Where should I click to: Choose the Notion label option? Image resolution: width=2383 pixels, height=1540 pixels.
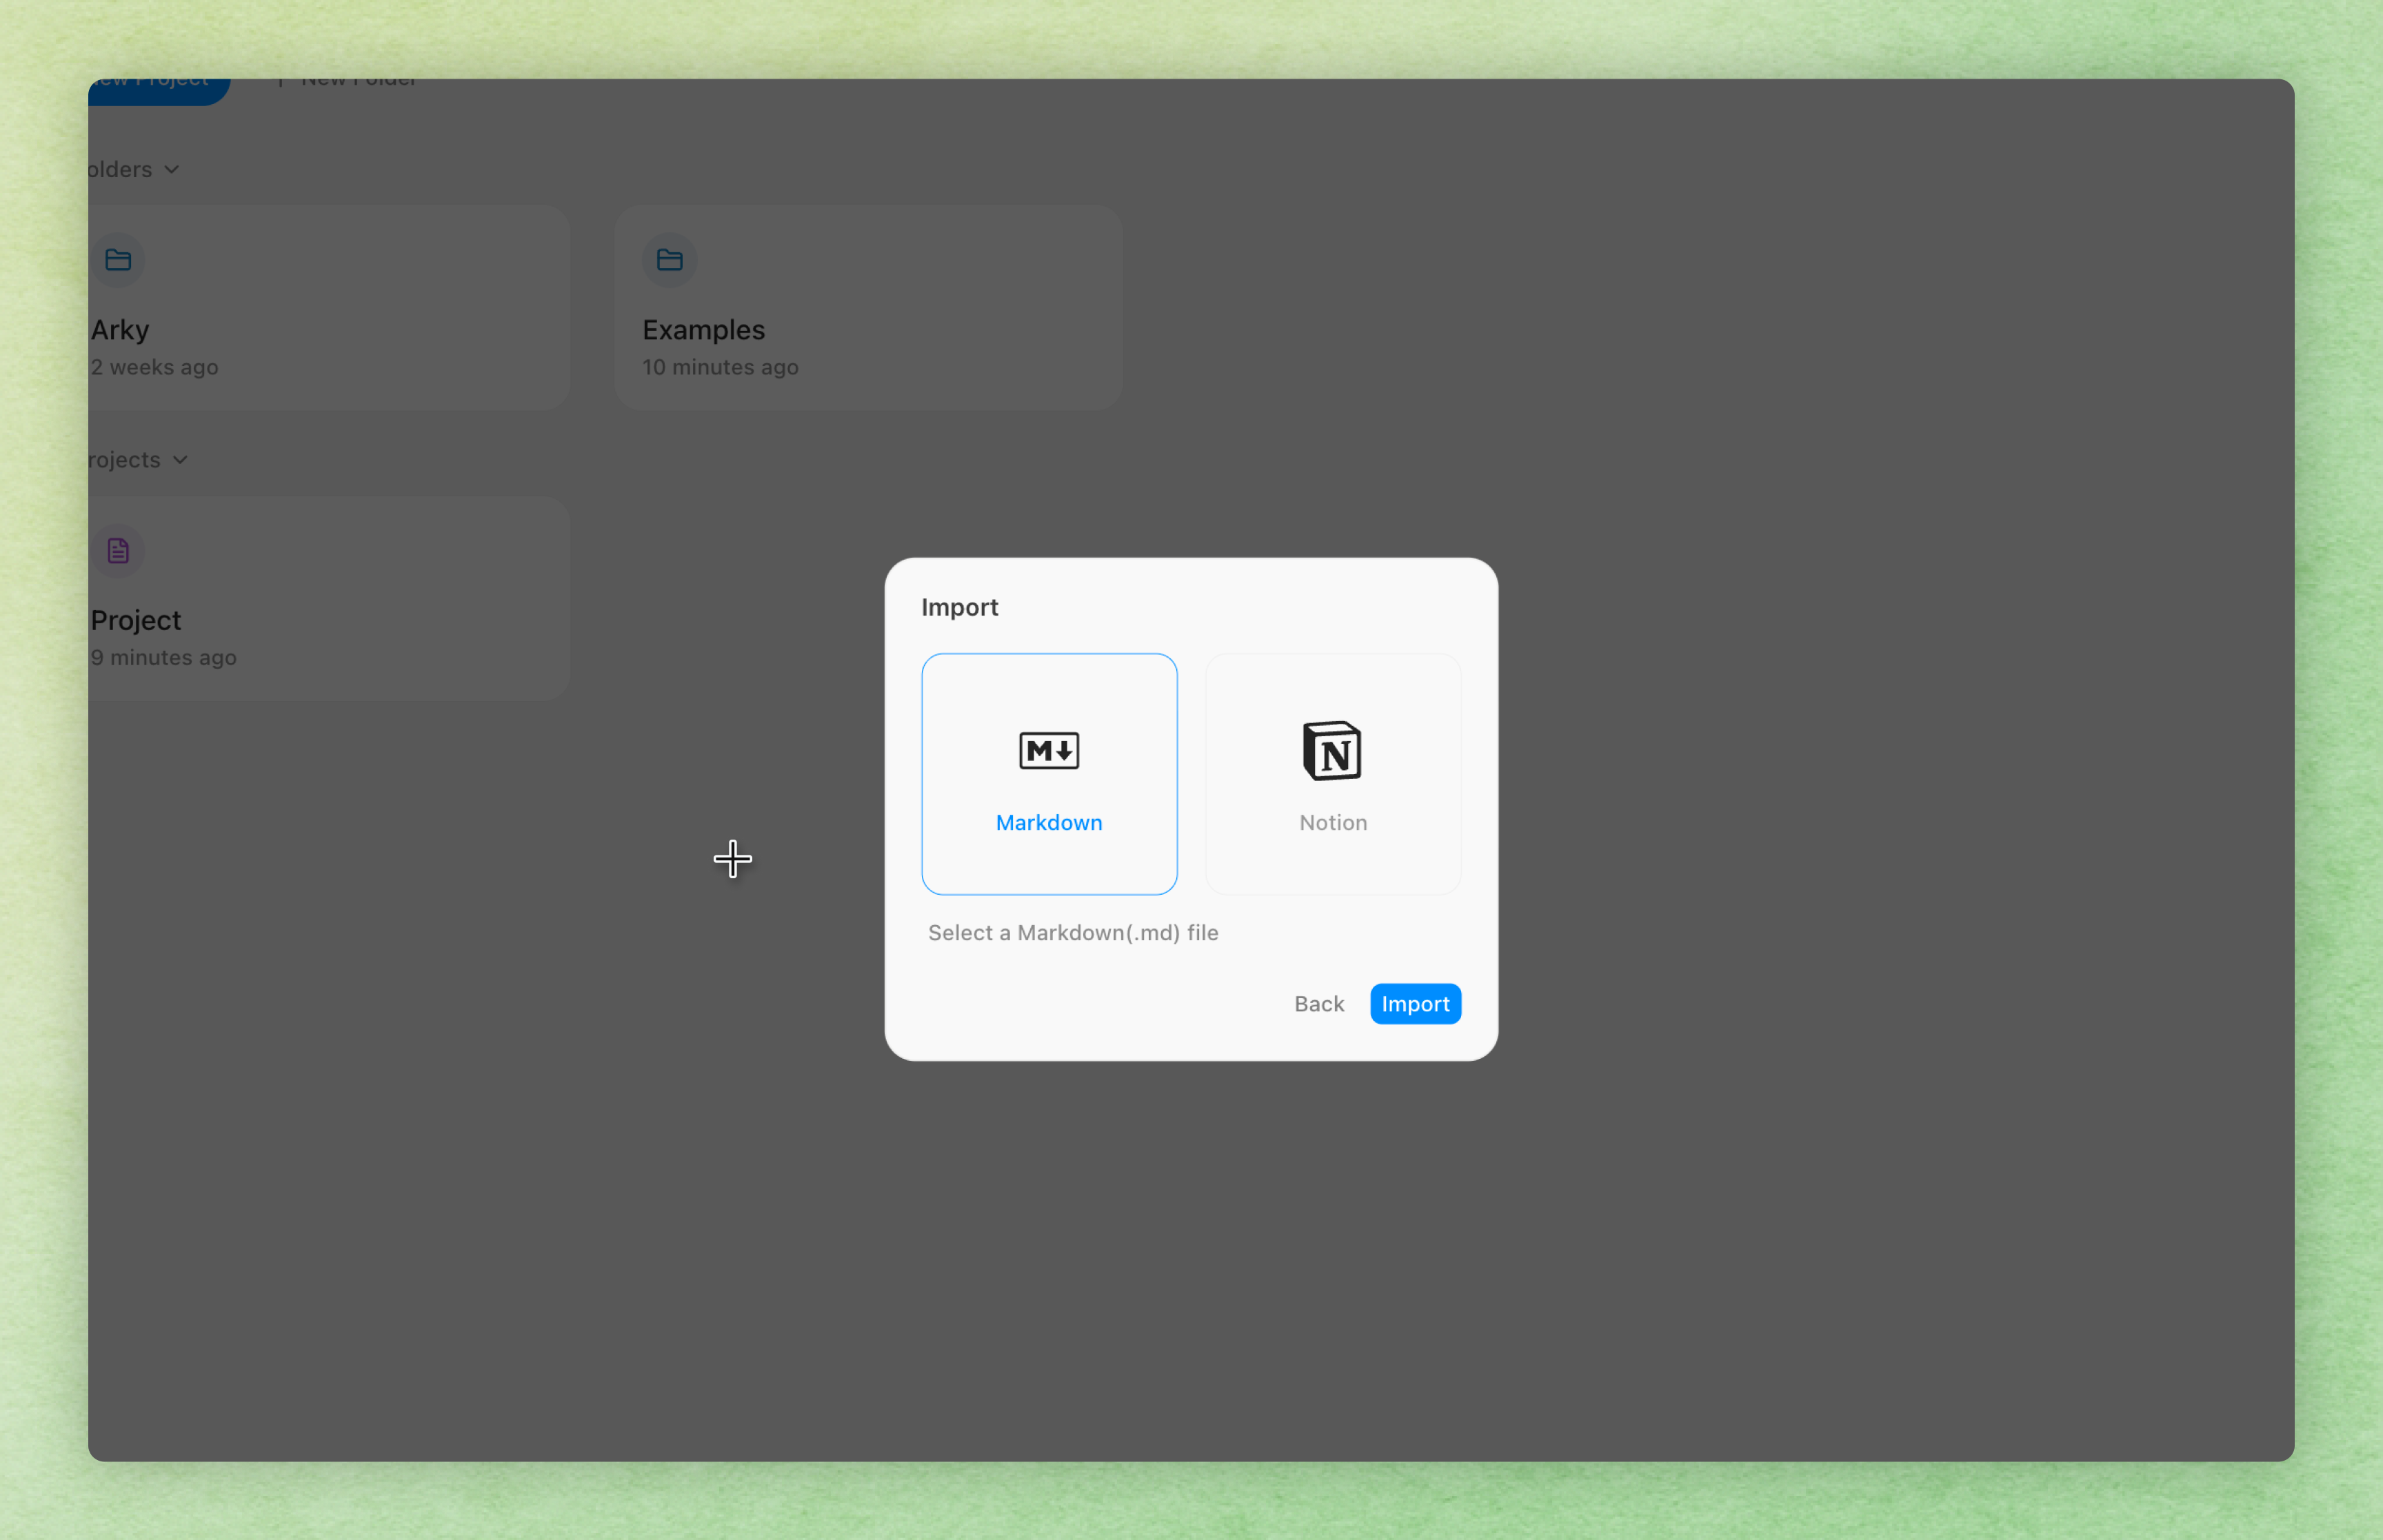click(1332, 822)
